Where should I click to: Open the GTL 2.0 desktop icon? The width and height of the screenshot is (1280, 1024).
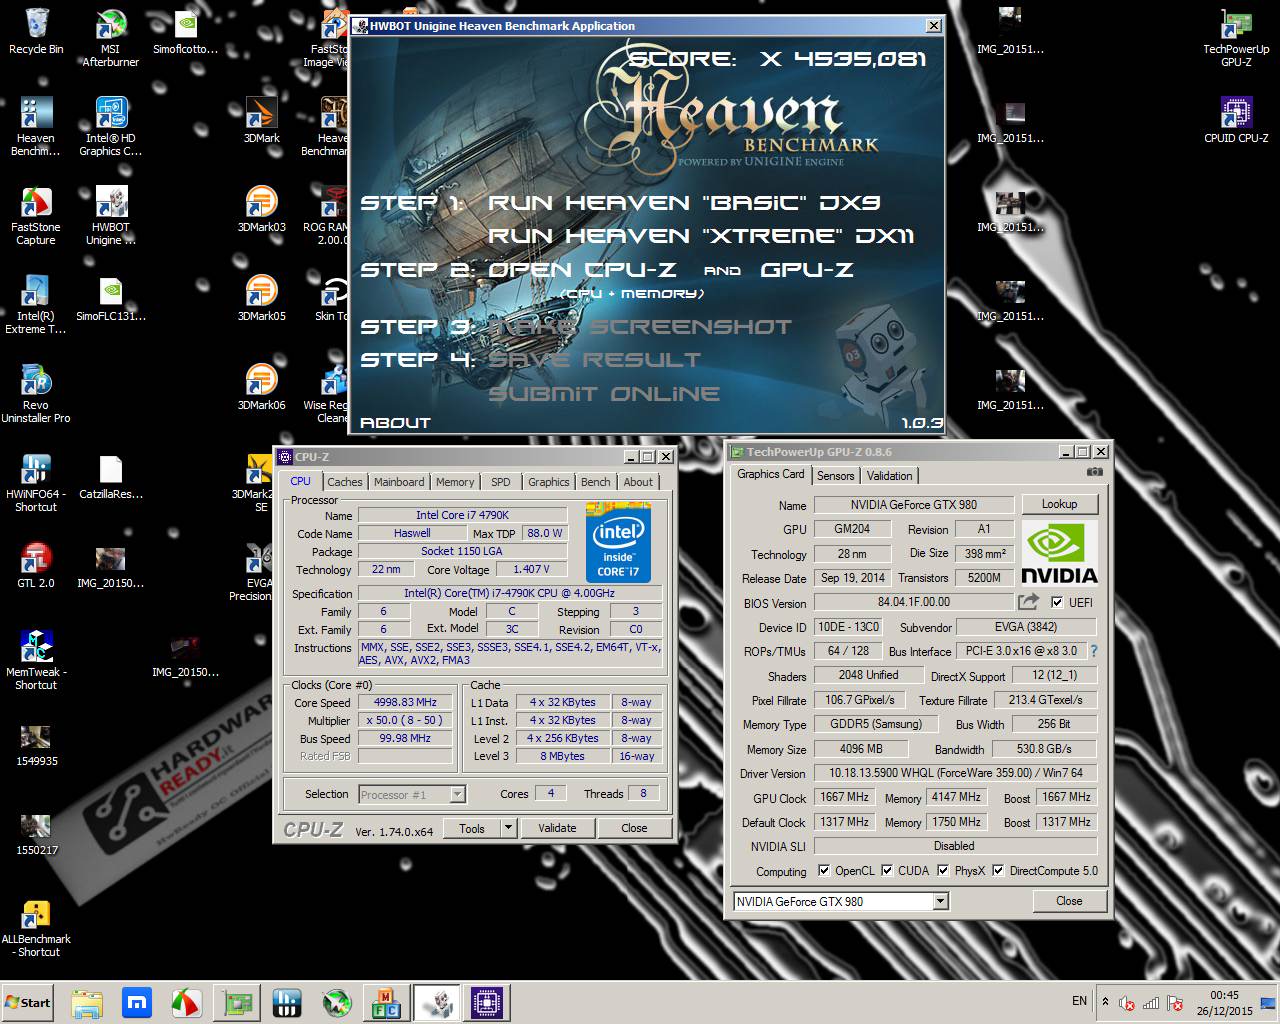pos(36,565)
